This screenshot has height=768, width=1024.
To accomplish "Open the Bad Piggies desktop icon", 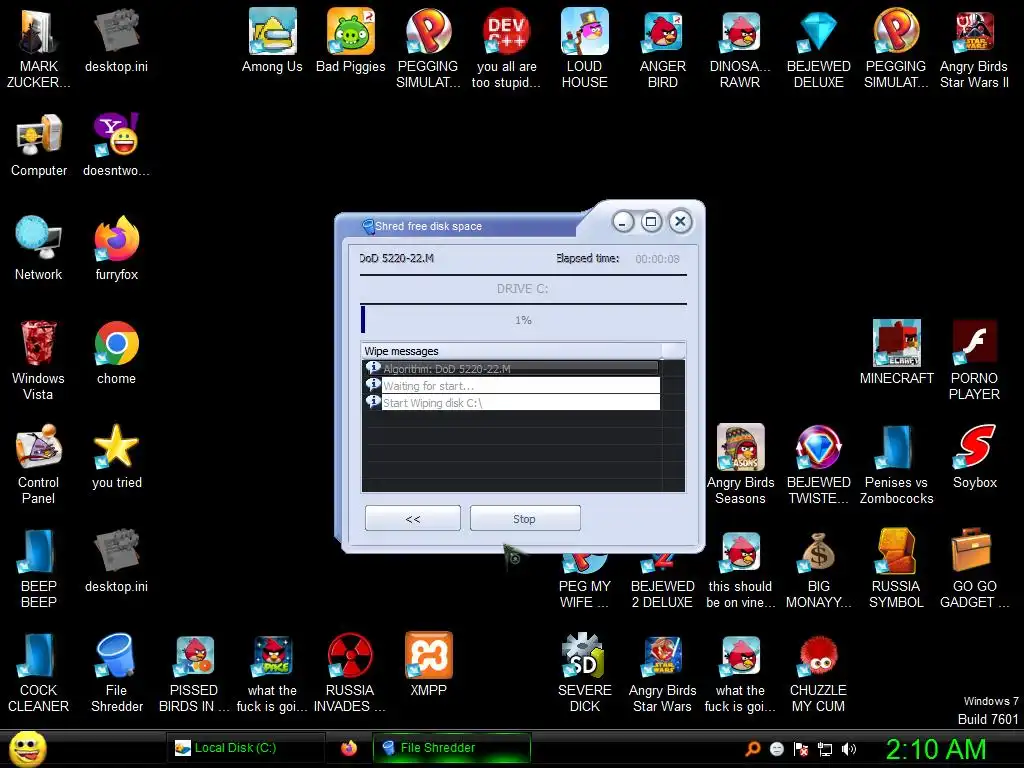I will pyautogui.click(x=351, y=40).
